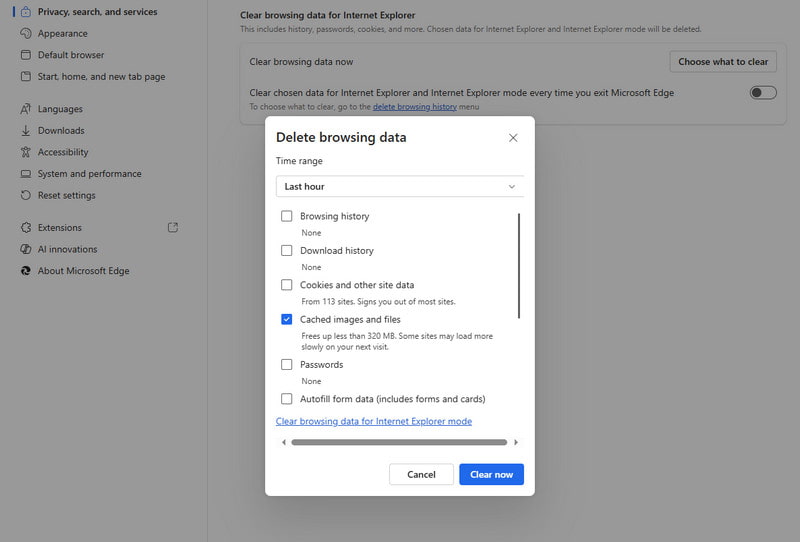
Task: Select Languages in the settings sidebar
Action: pos(60,109)
